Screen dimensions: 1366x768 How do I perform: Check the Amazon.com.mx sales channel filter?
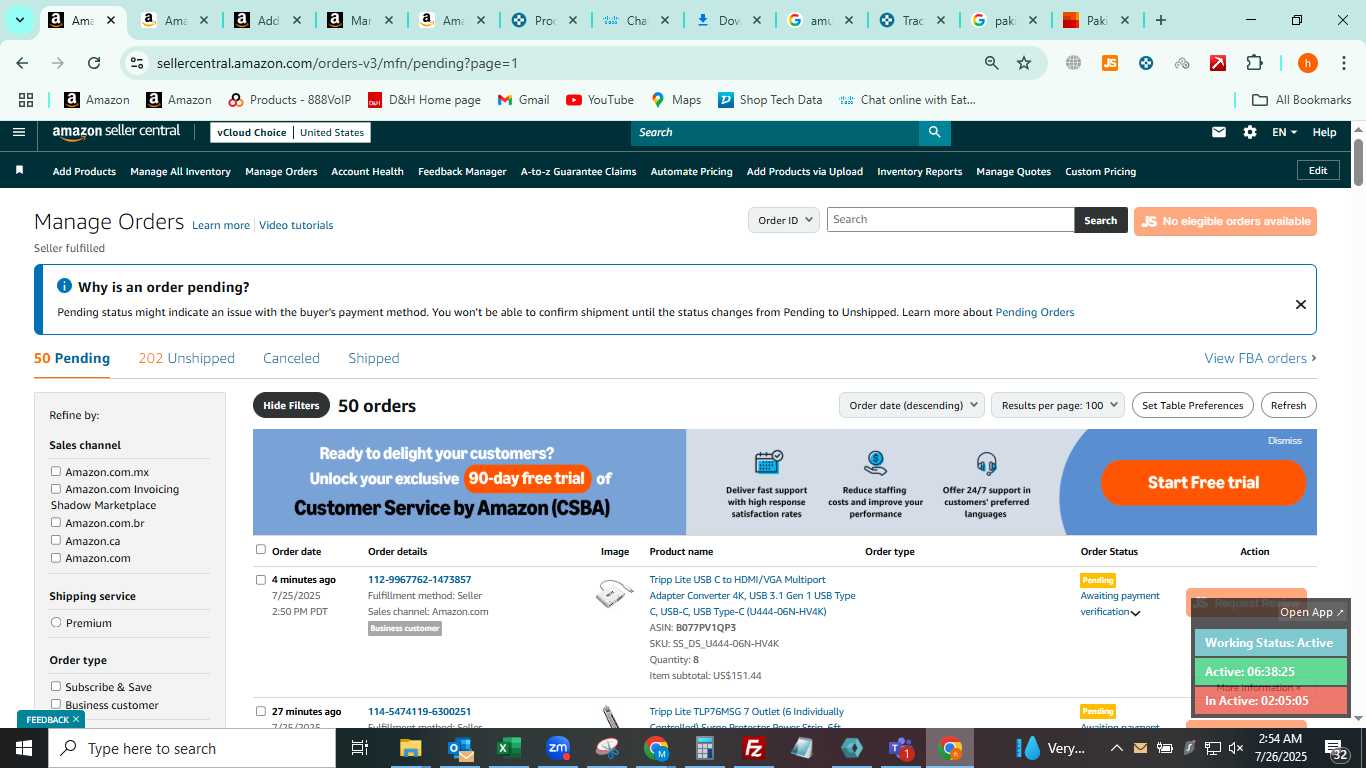click(x=56, y=471)
